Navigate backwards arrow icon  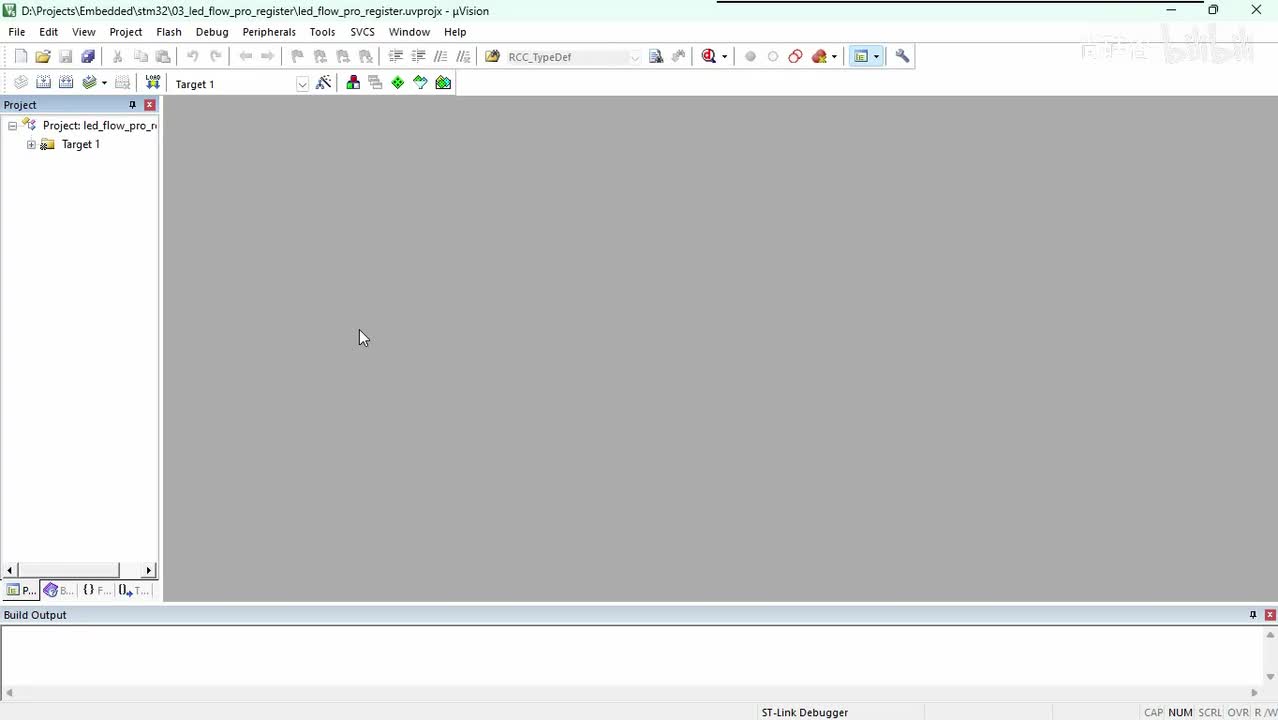pyautogui.click(x=245, y=57)
